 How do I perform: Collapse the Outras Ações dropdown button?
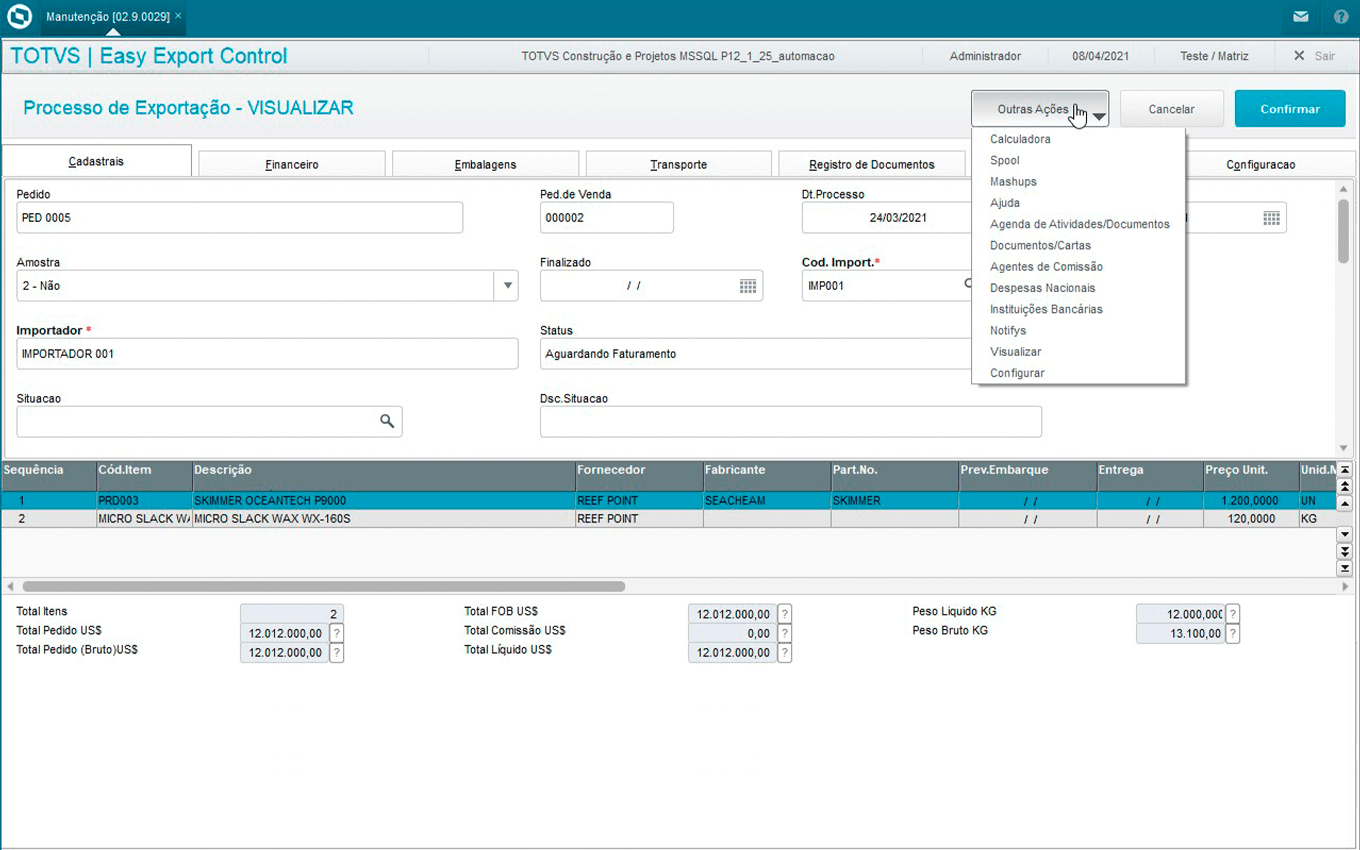1040,109
